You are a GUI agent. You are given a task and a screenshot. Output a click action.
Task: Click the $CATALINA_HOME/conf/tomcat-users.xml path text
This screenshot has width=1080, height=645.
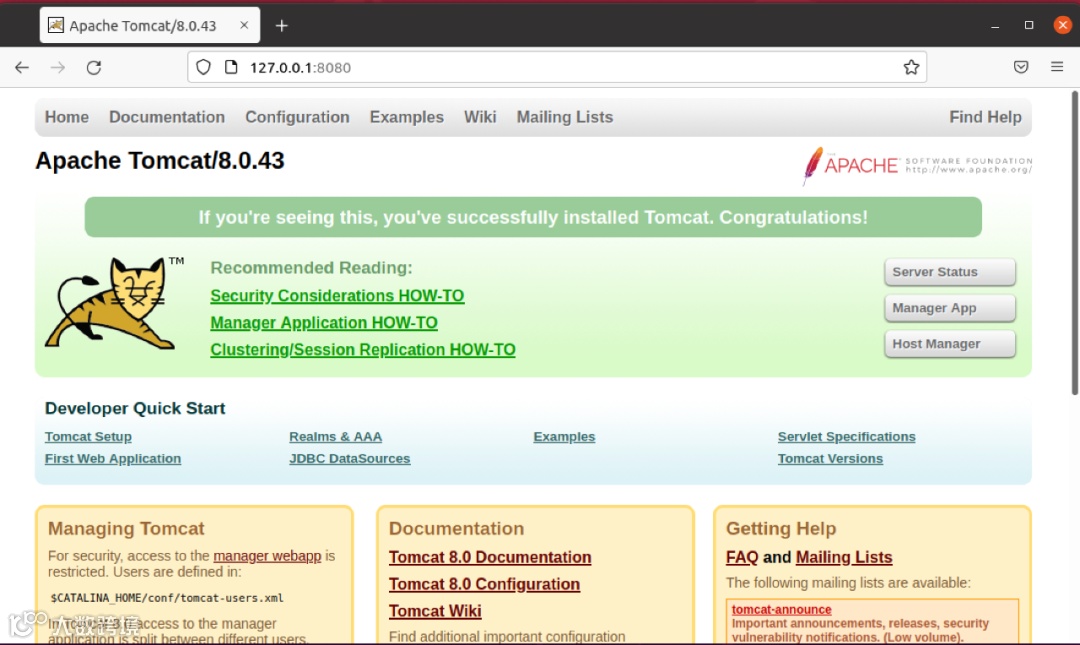tap(167, 598)
